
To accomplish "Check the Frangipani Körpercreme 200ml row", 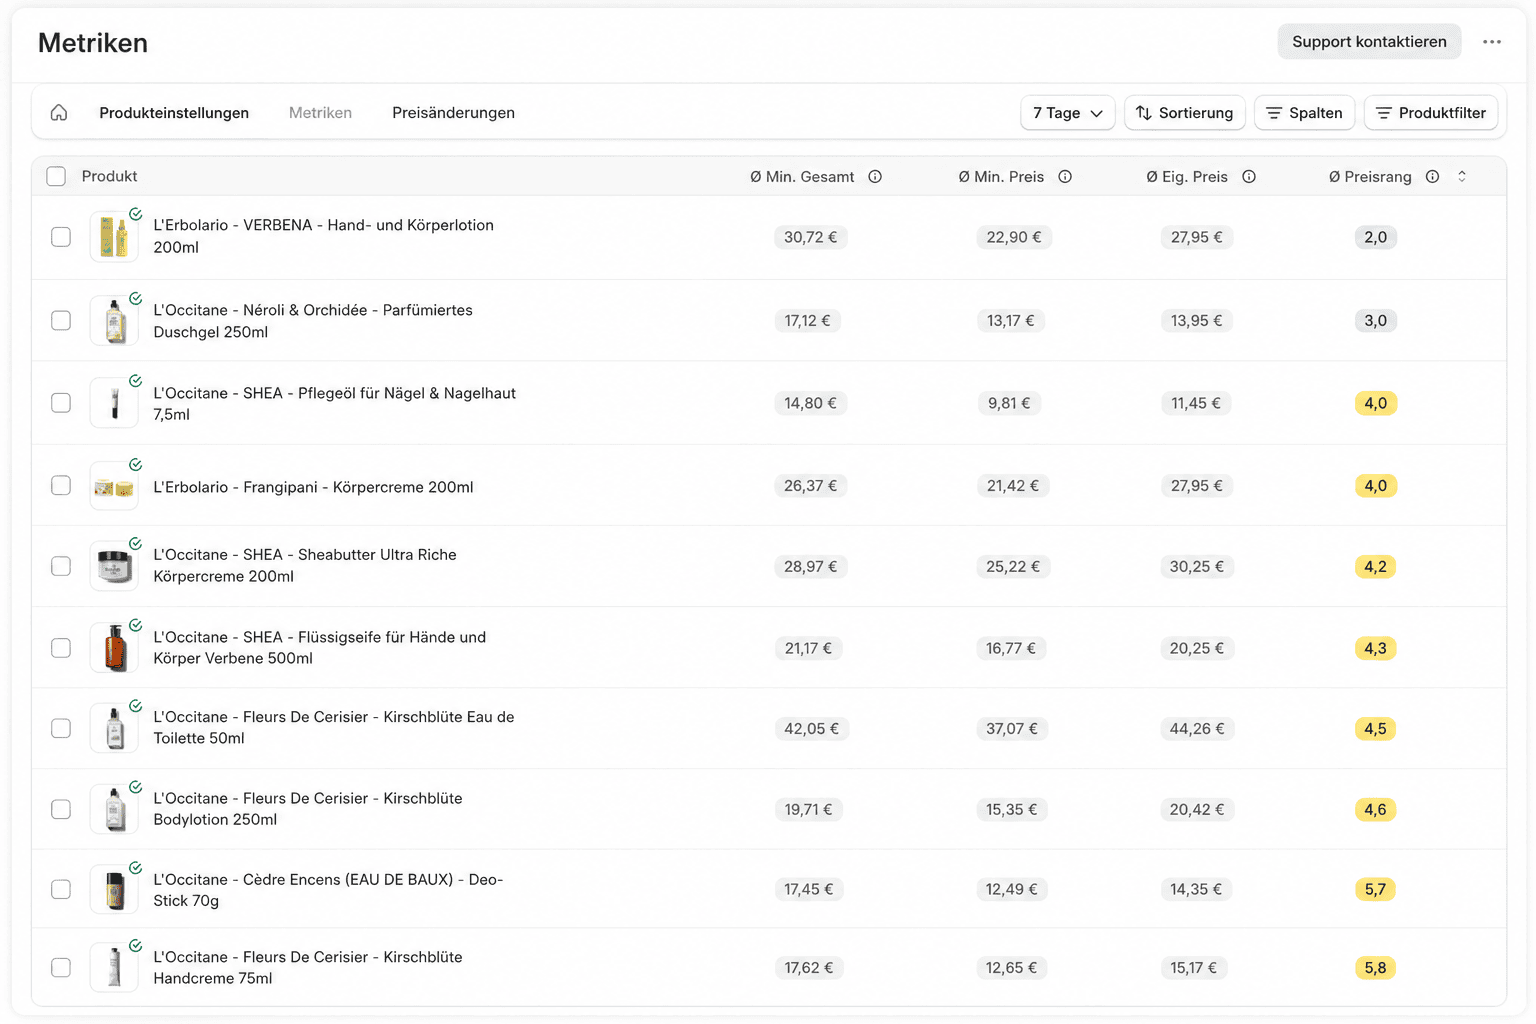I will (x=61, y=485).
